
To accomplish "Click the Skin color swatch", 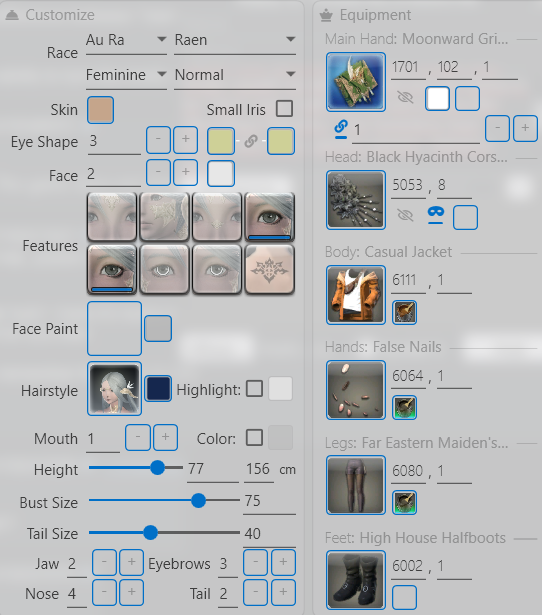I will click(100, 110).
